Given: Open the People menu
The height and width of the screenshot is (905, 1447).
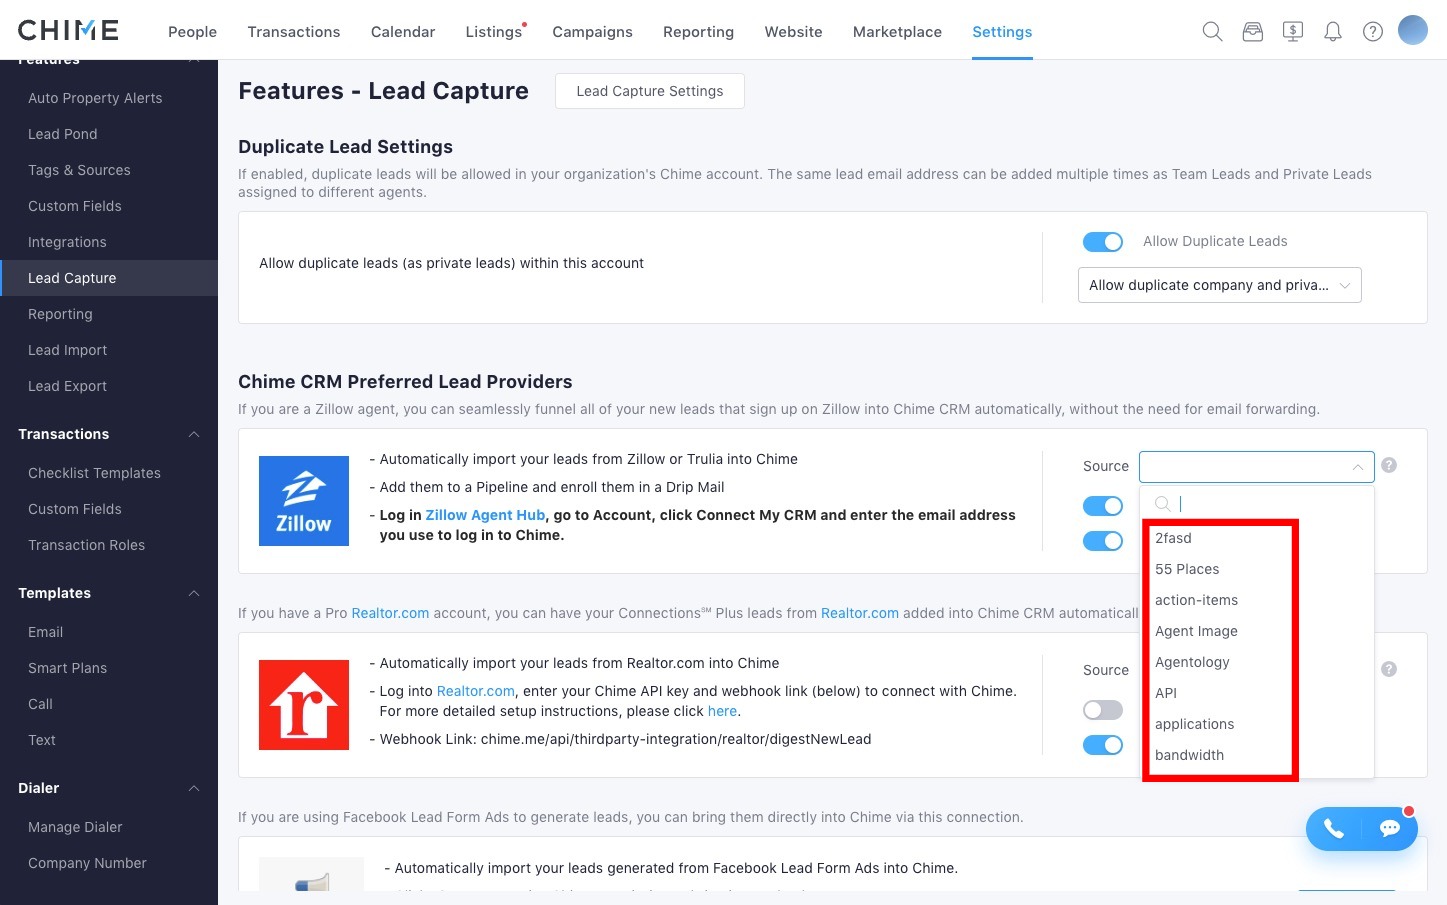Looking at the screenshot, I should pyautogui.click(x=192, y=32).
